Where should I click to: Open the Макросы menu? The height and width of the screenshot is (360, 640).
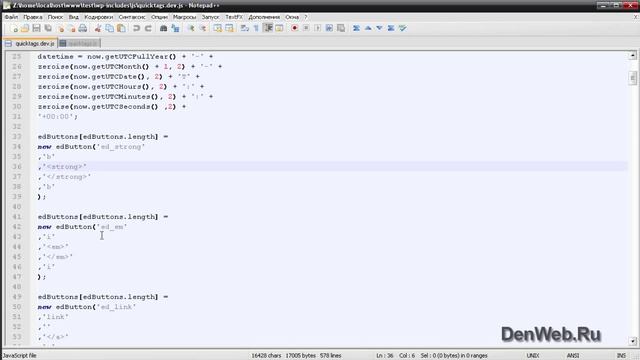click(184, 17)
